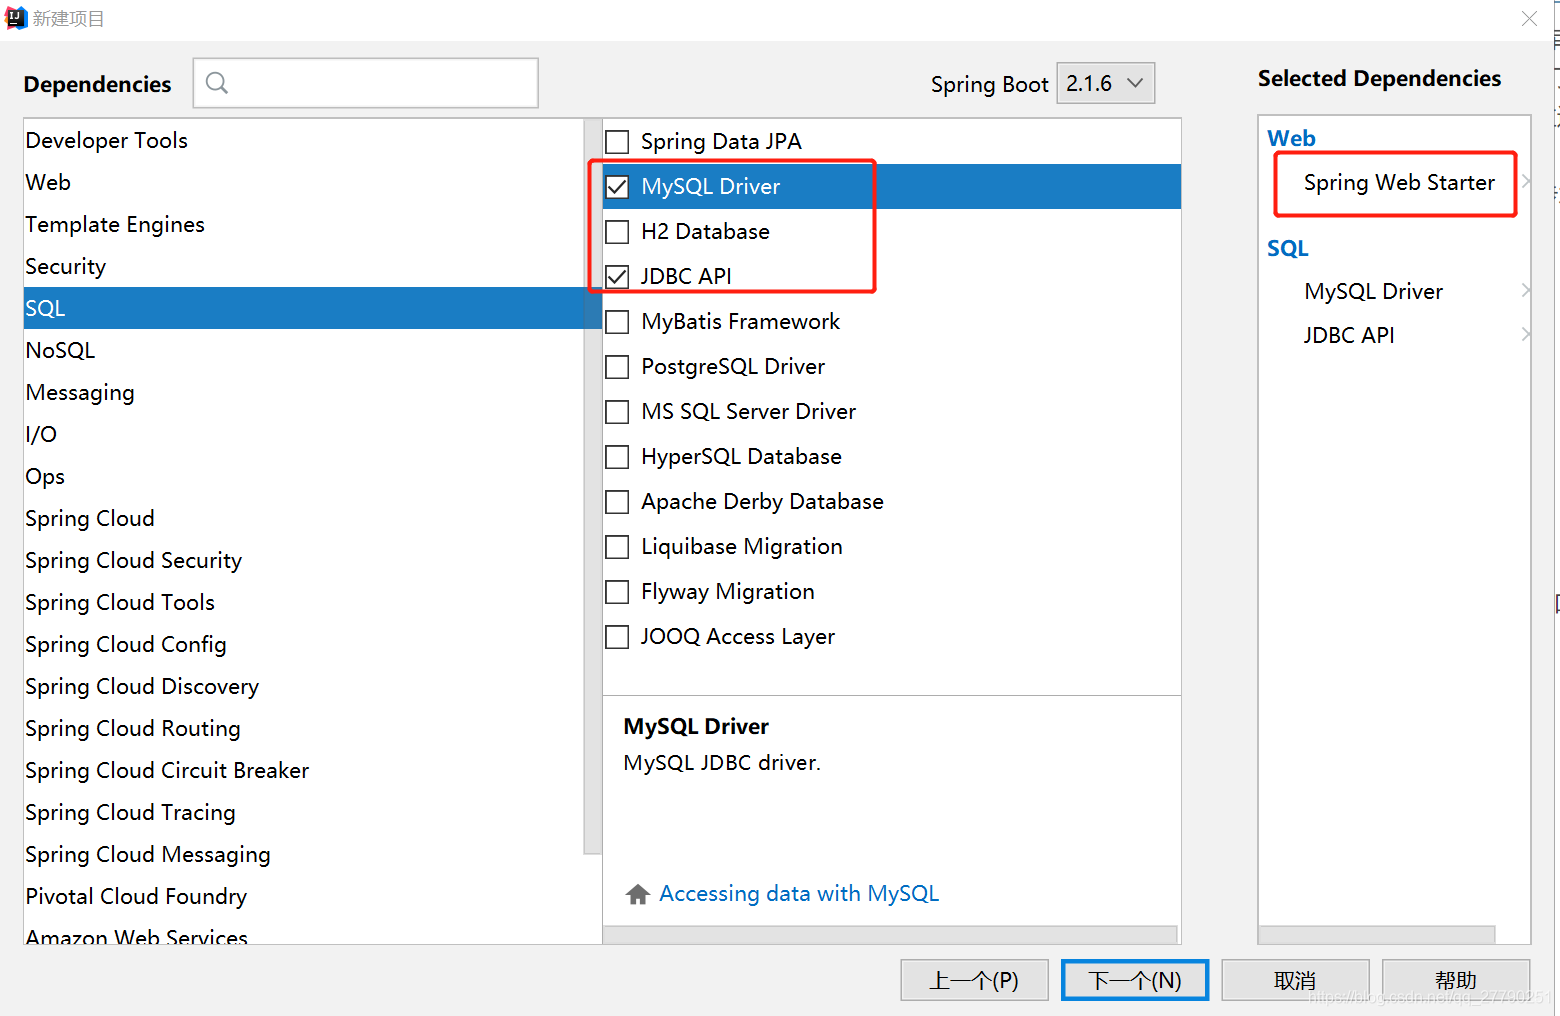Click the dependency list horizontal scrollbar
This screenshot has width=1560, height=1016.
click(890, 934)
